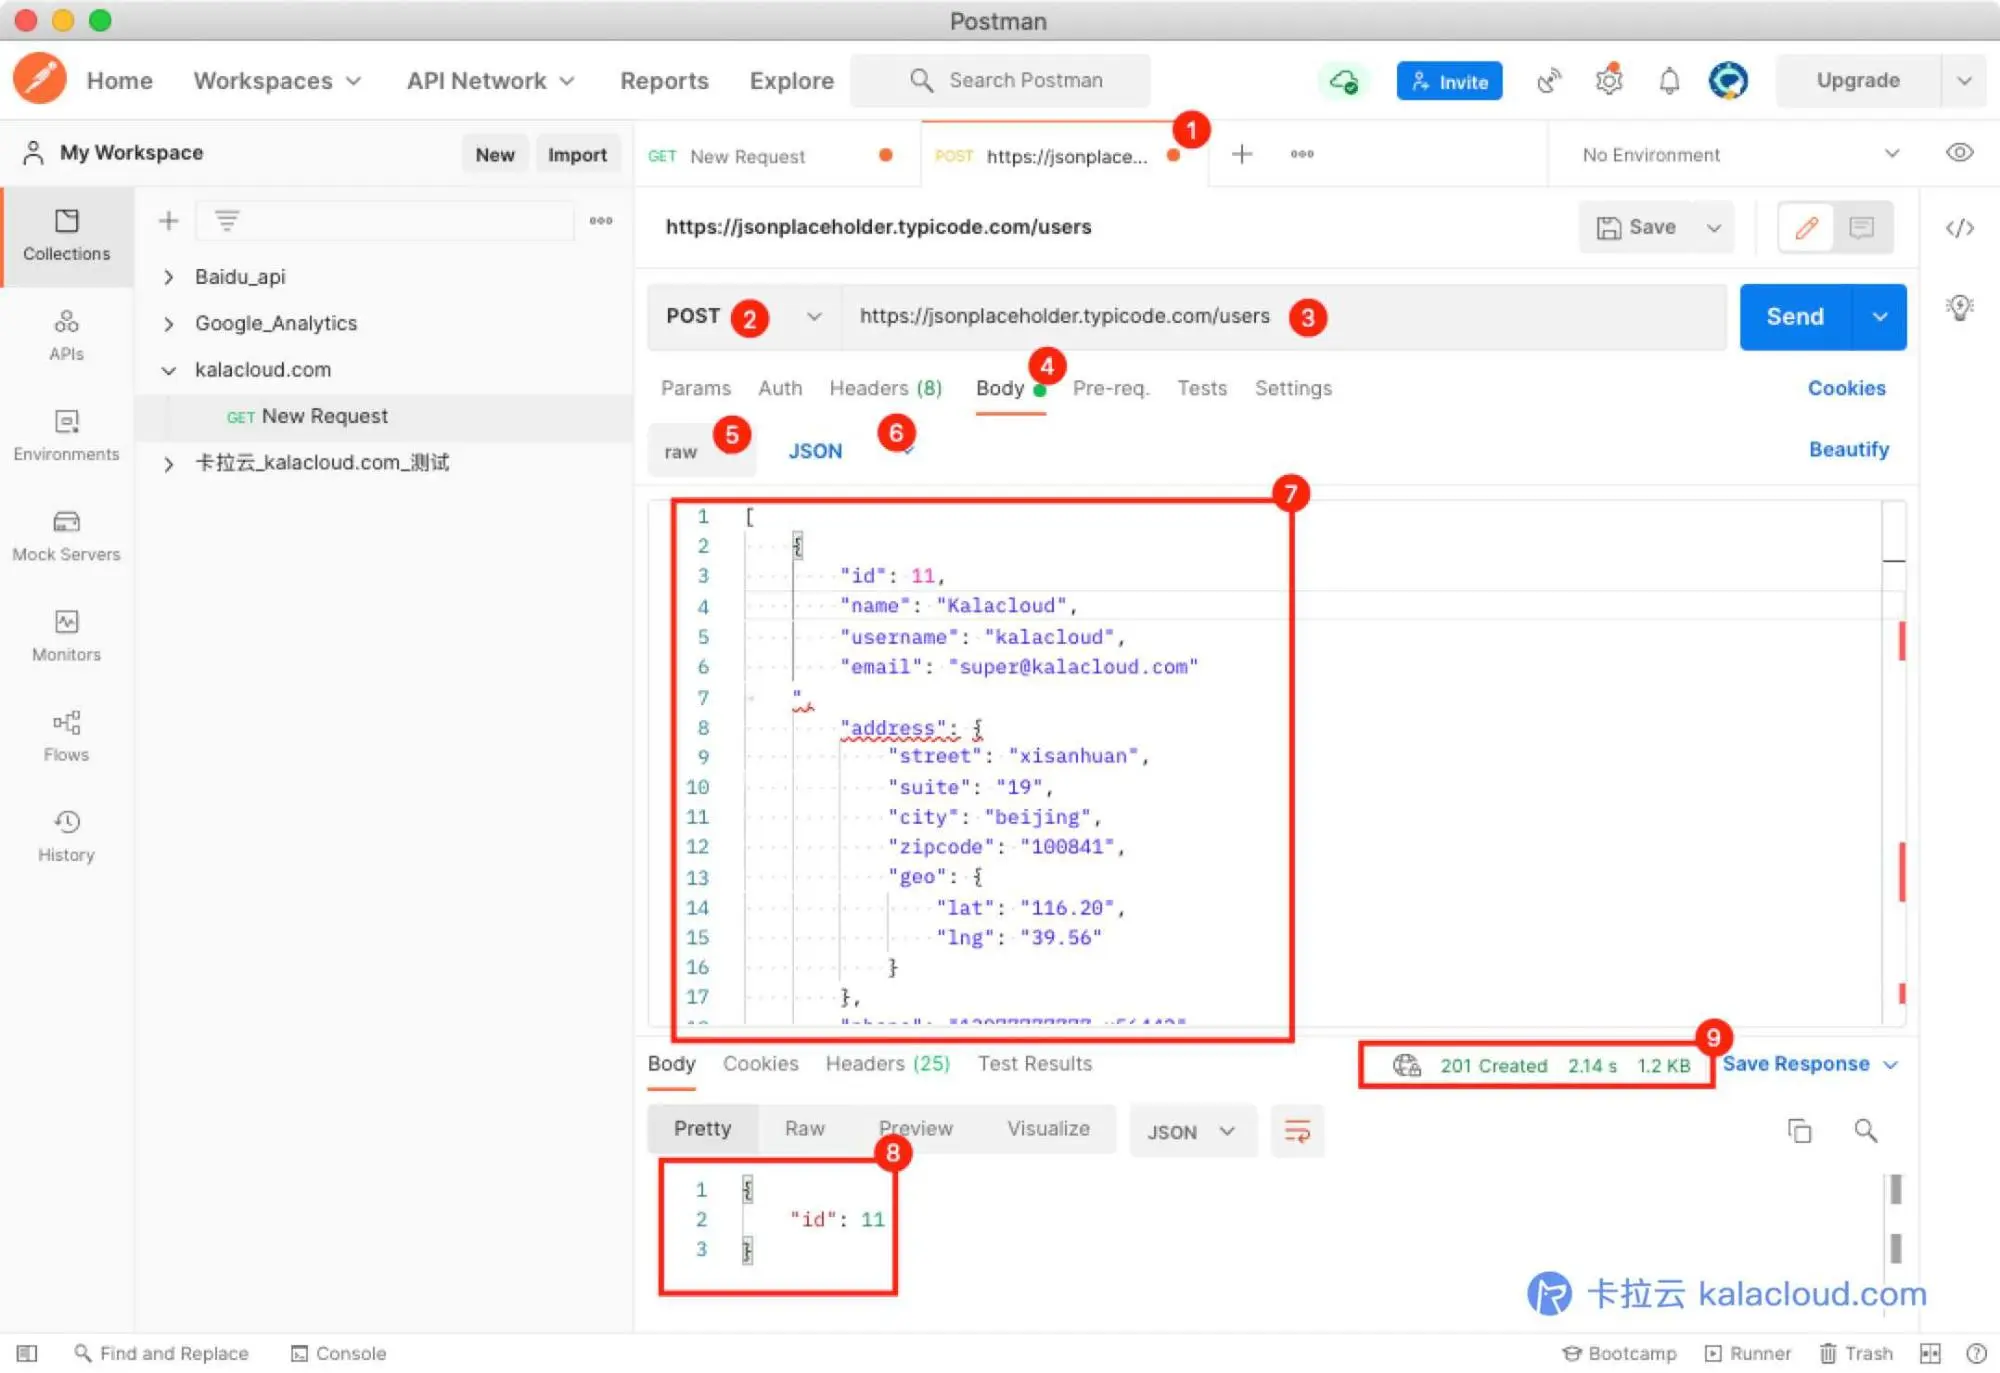2000x1373 pixels.
Task: Open the History sidebar panel
Action: [x=66, y=836]
